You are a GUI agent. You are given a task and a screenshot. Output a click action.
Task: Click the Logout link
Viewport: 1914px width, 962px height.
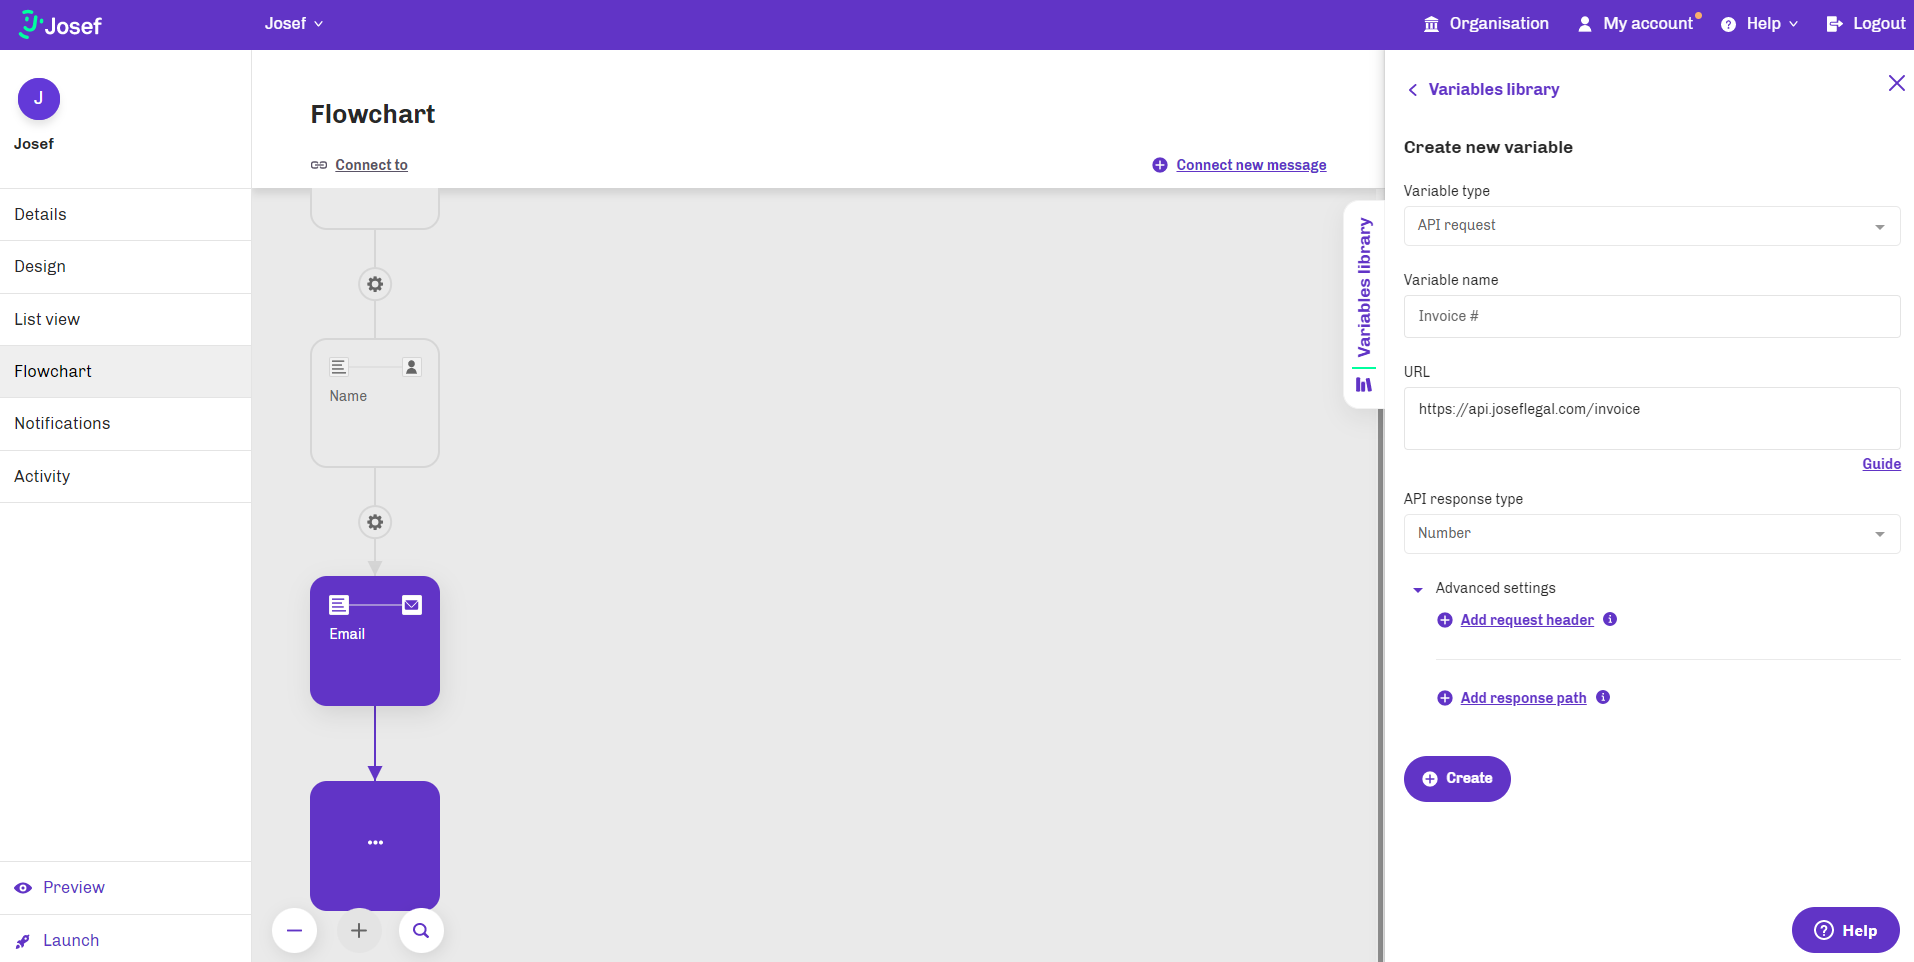[x=1866, y=24]
